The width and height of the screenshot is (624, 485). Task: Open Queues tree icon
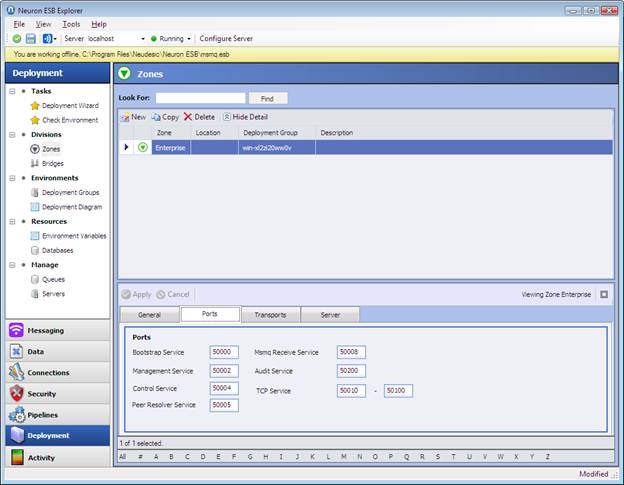click(35, 279)
